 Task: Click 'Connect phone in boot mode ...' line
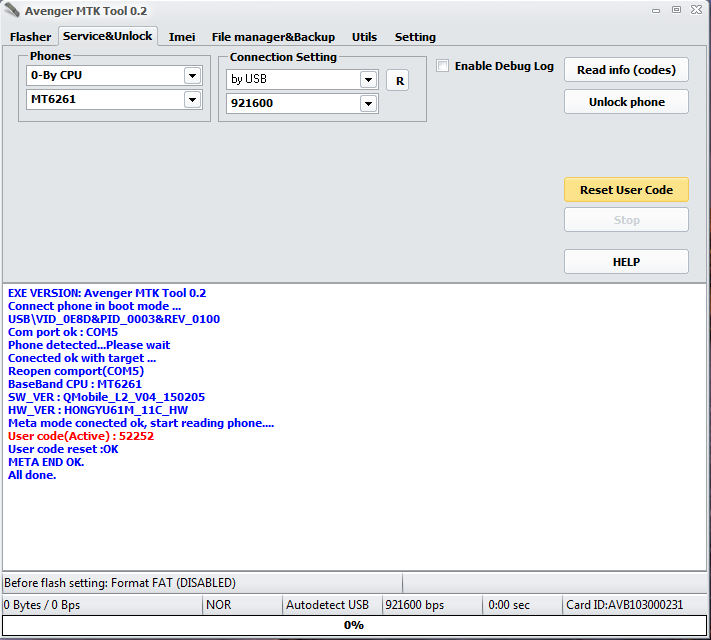94,306
